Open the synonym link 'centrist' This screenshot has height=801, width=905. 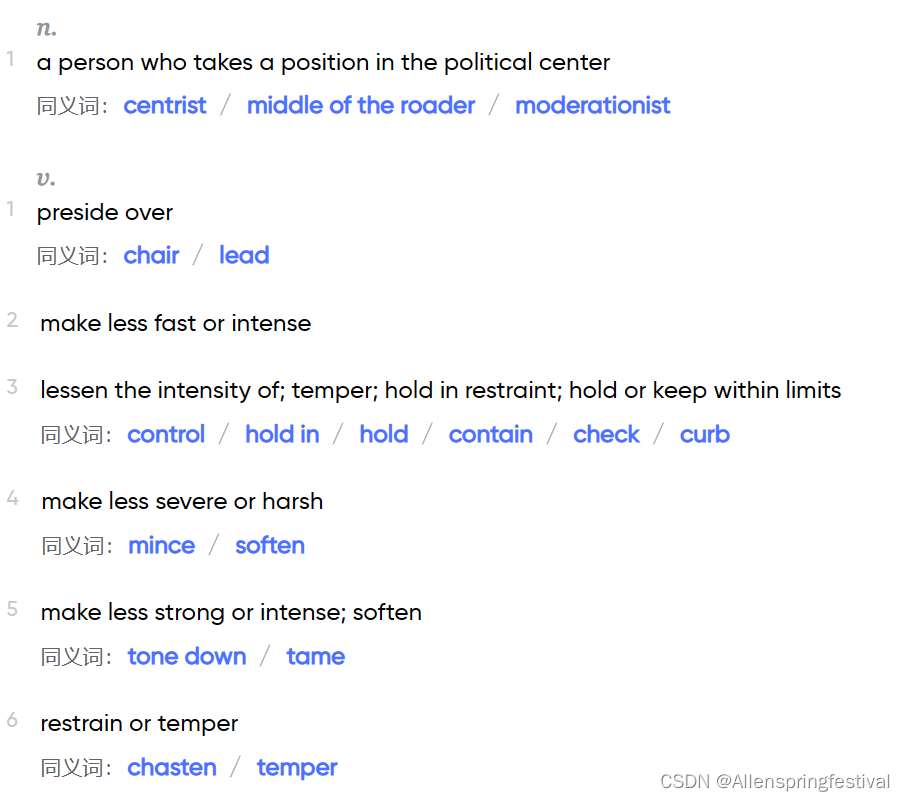tap(164, 106)
